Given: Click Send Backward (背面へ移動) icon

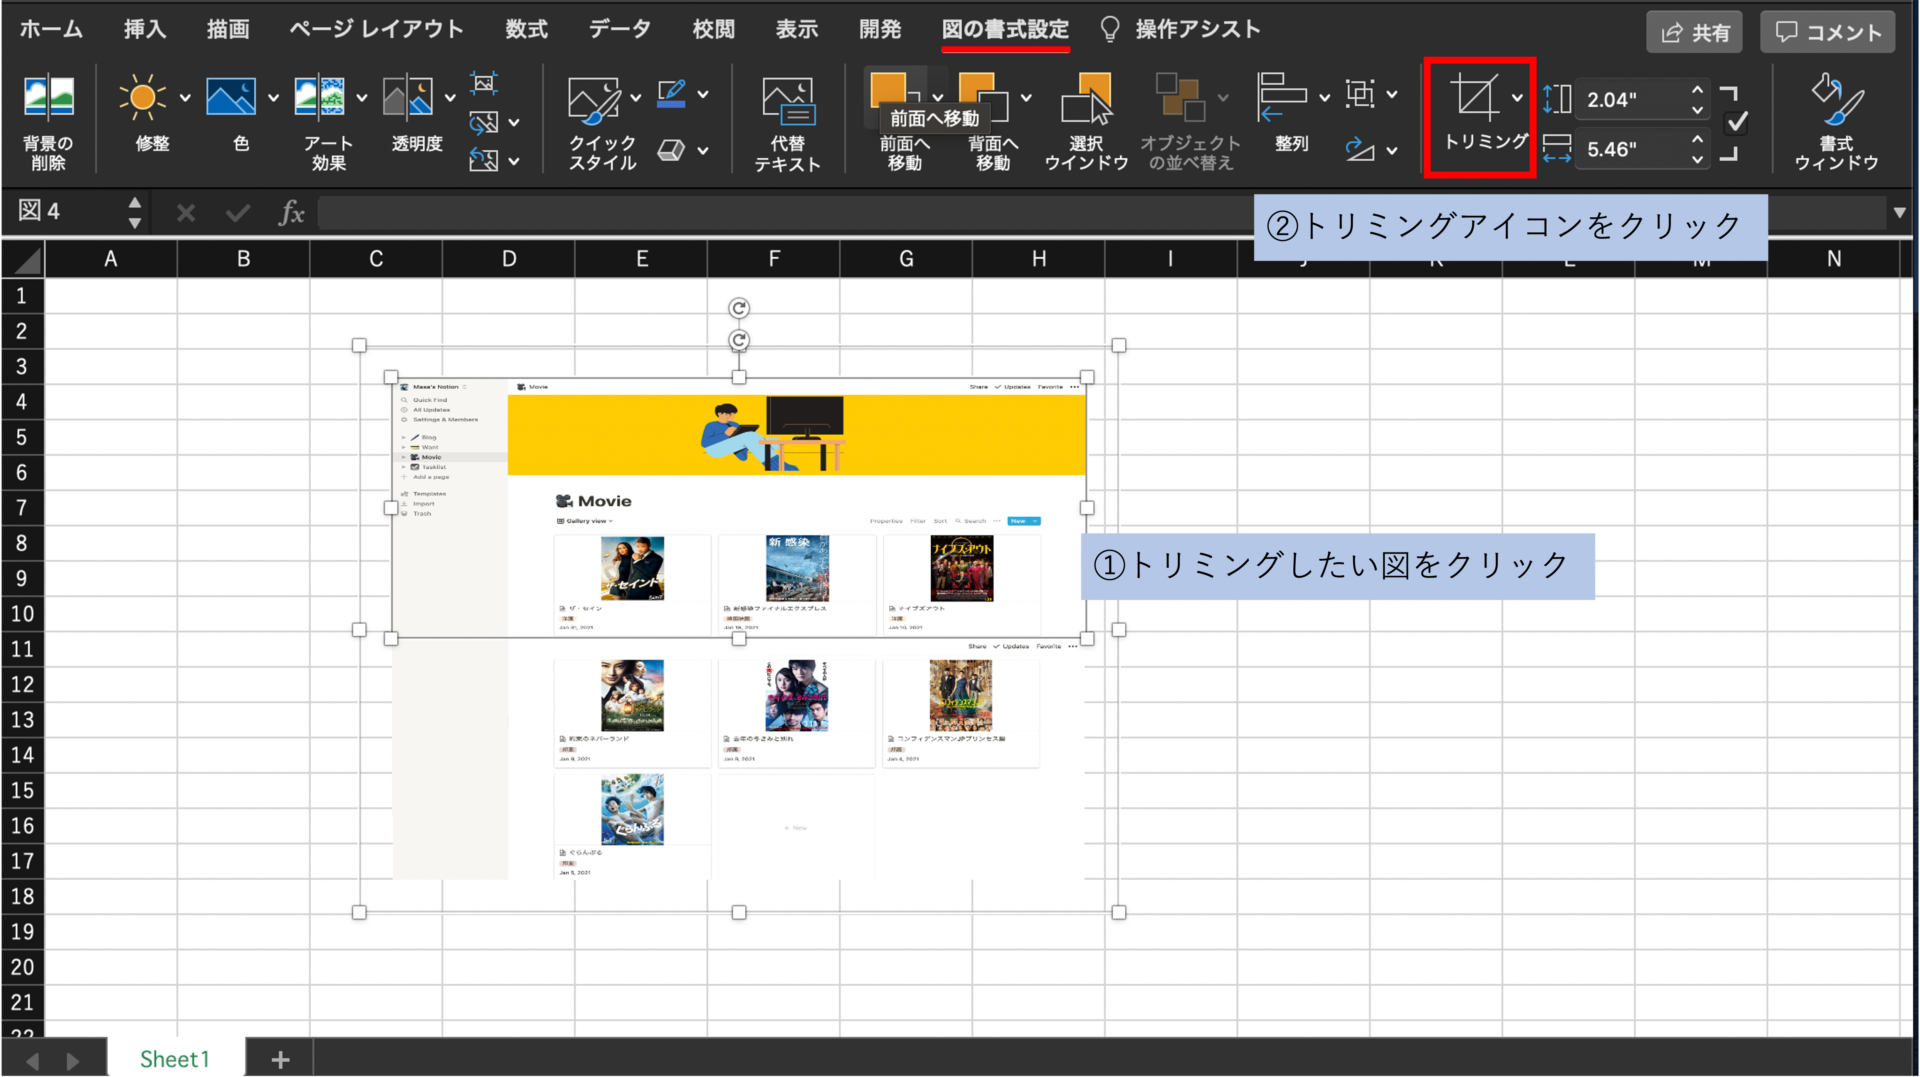Looking at the screenshot, I should pos(983,97).
